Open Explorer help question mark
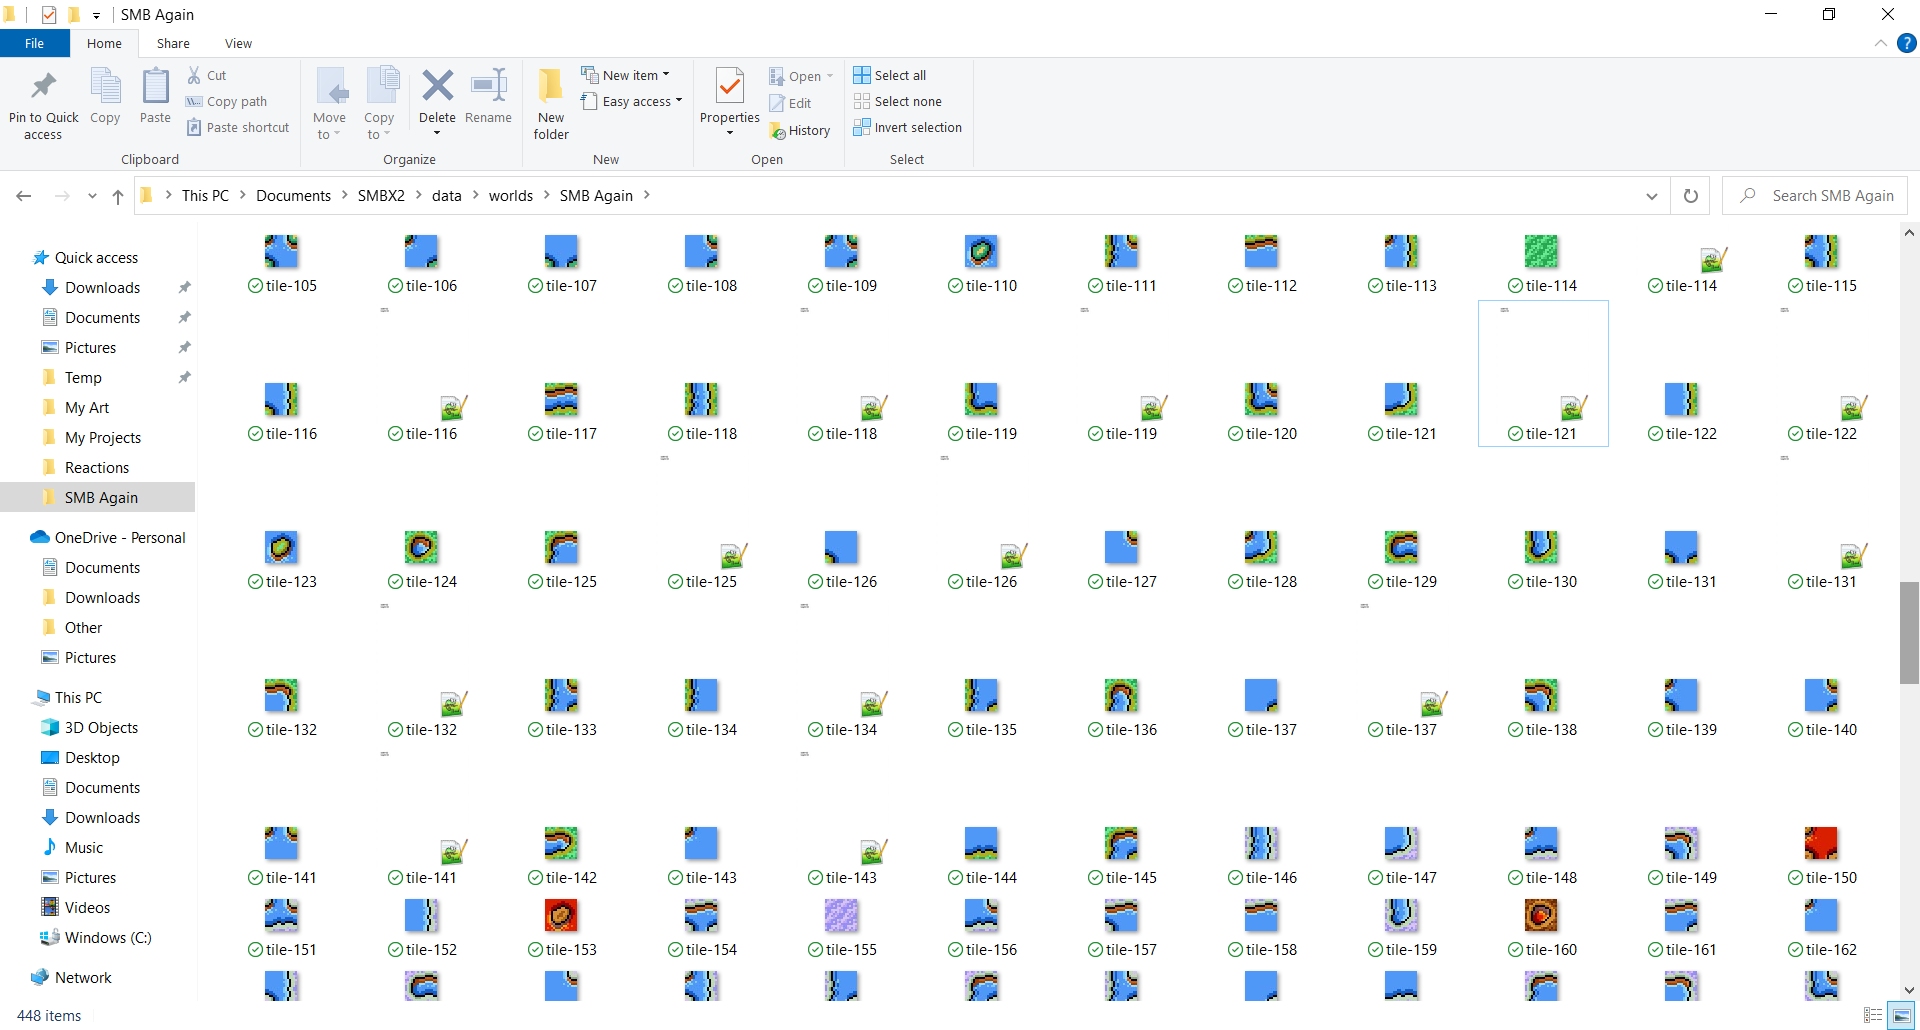Image resolution: width=1920 pixels, height=1030 pixels. click(x=1907, y=43)
